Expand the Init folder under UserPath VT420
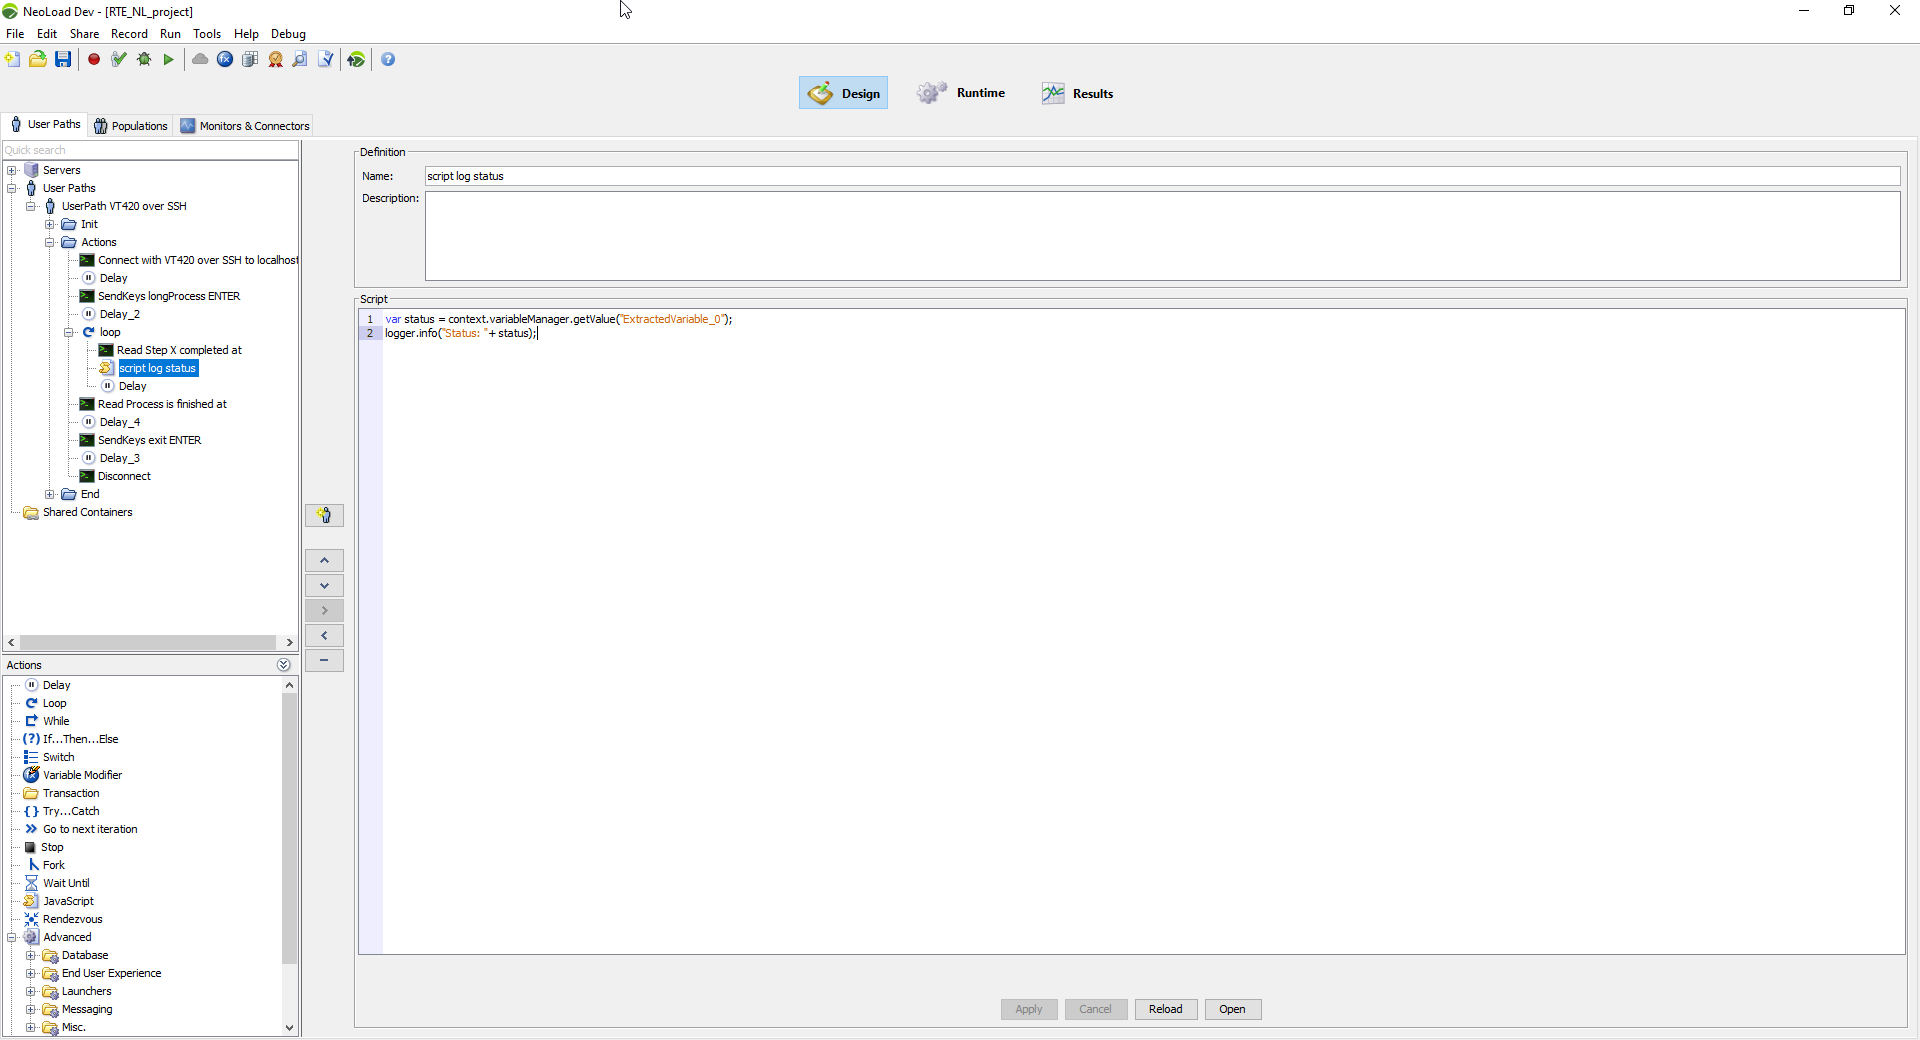Screen dimensions: 1920x1040 (51, 224)
